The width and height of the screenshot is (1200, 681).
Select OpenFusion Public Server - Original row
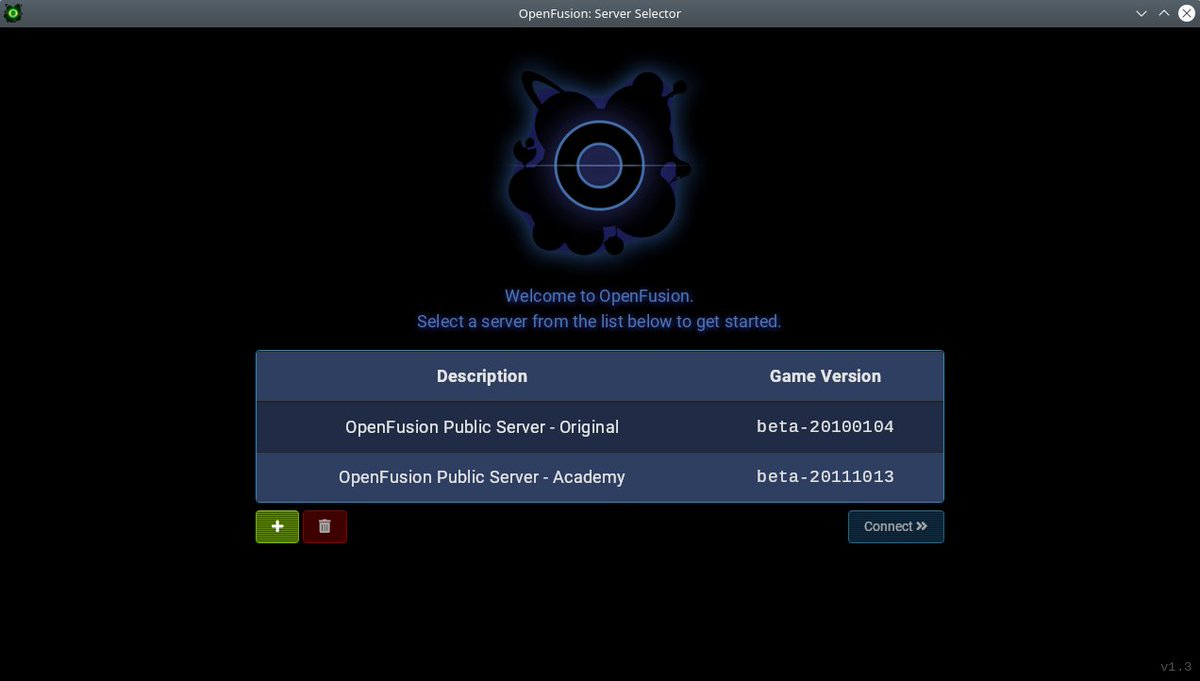(482, 426)
